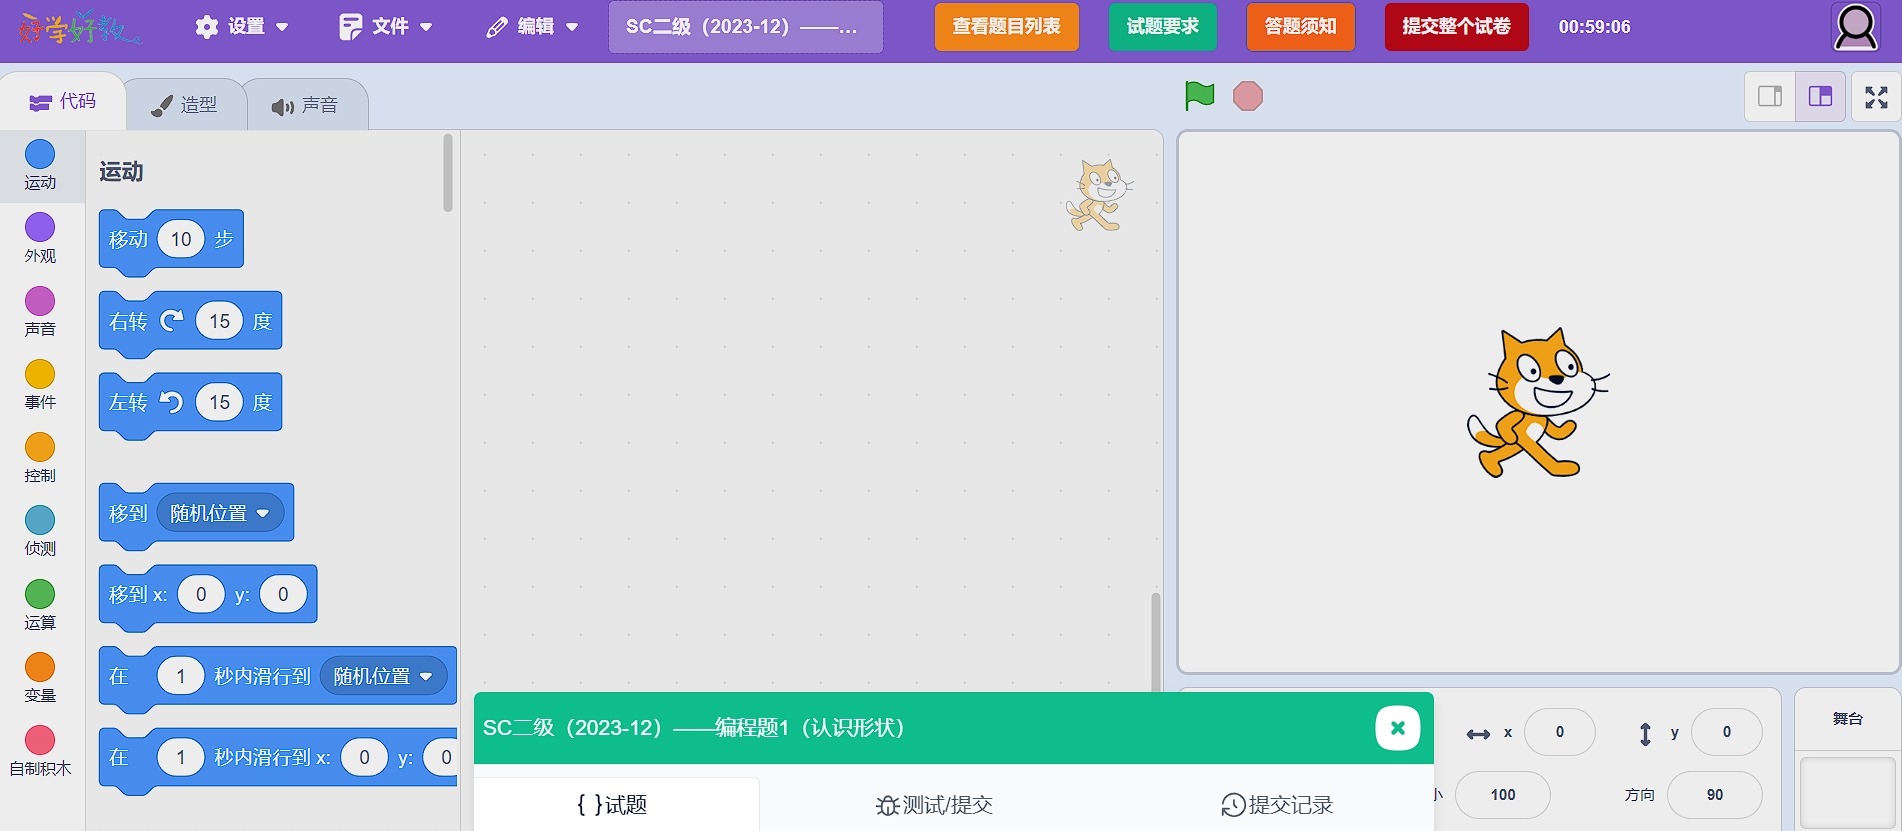Click the 移到 随机位置 block
1902x831 pixels.
point(196,515)
